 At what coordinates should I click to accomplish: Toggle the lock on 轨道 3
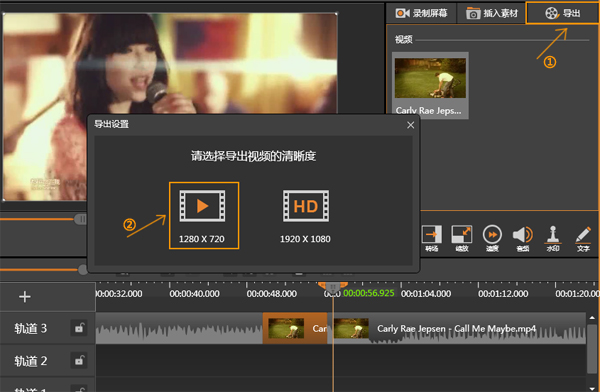[79, 328]
